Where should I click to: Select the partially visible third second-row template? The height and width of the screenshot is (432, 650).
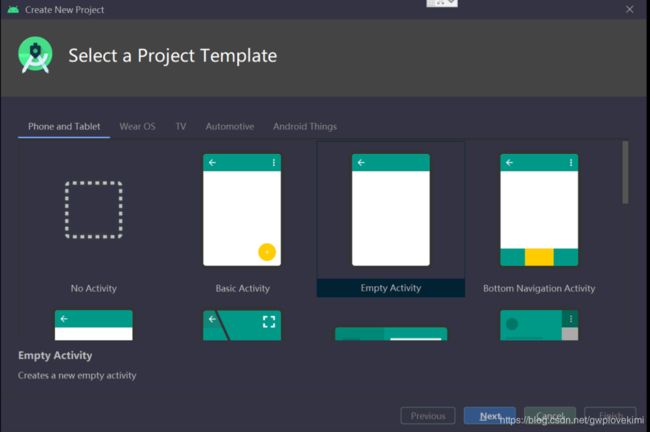(x=391, y=334)
